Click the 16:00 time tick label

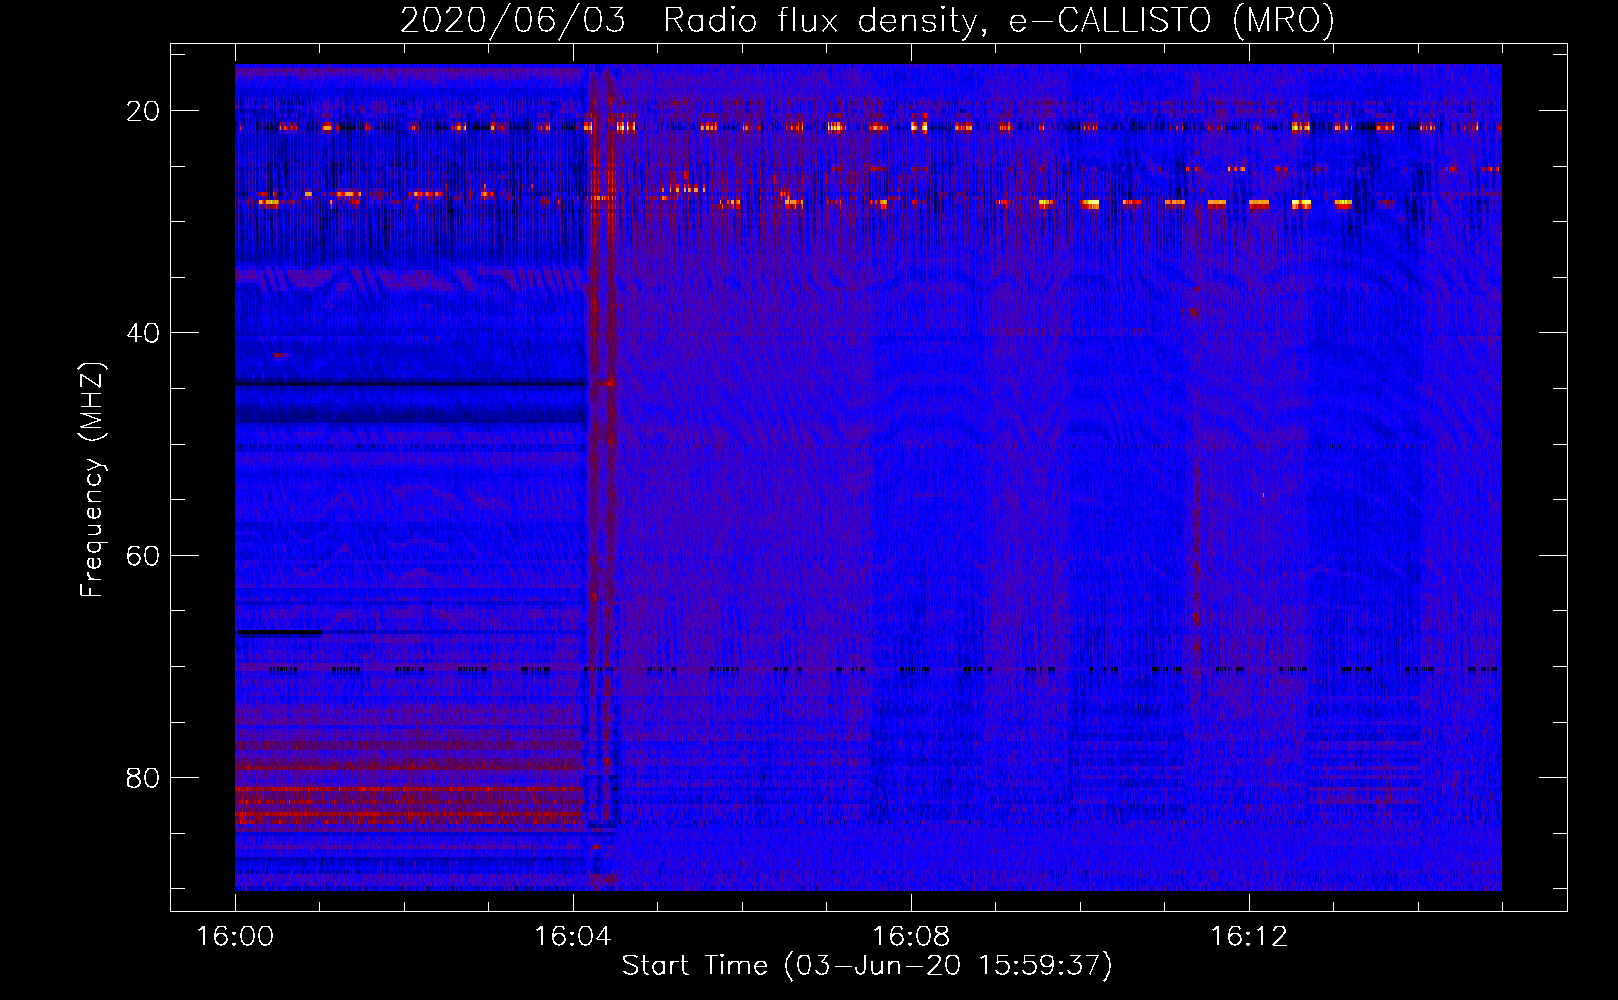tap(235, 937)
